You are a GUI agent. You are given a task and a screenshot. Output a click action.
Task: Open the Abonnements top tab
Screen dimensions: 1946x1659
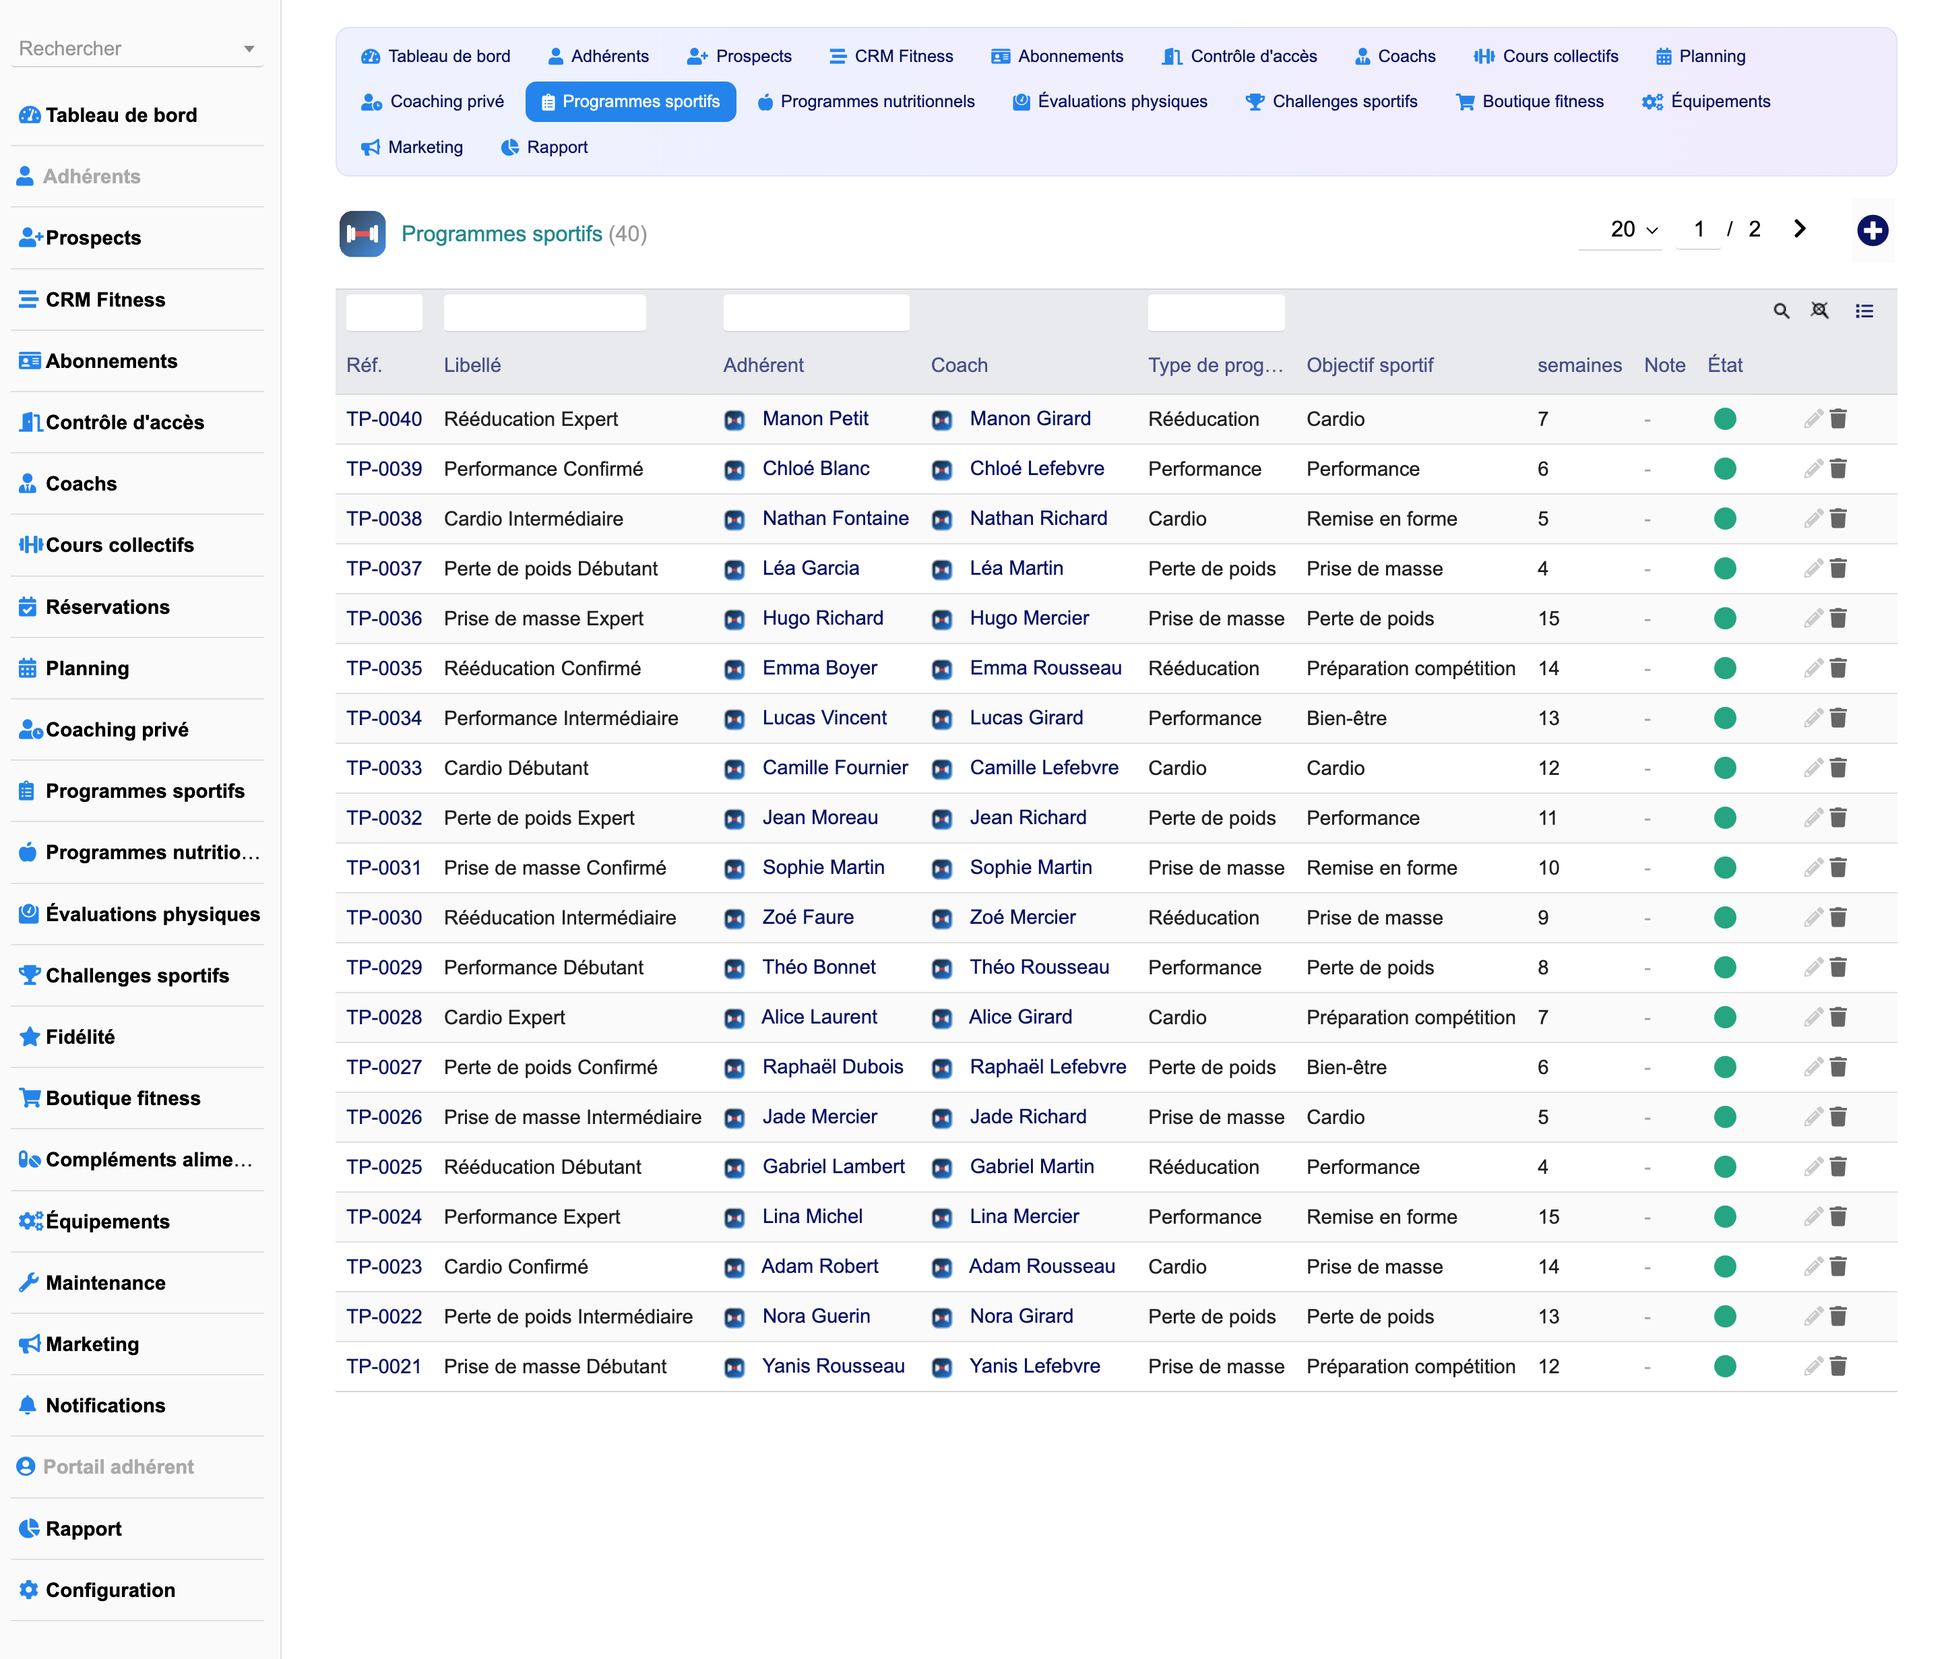[x=1057, y=56]
